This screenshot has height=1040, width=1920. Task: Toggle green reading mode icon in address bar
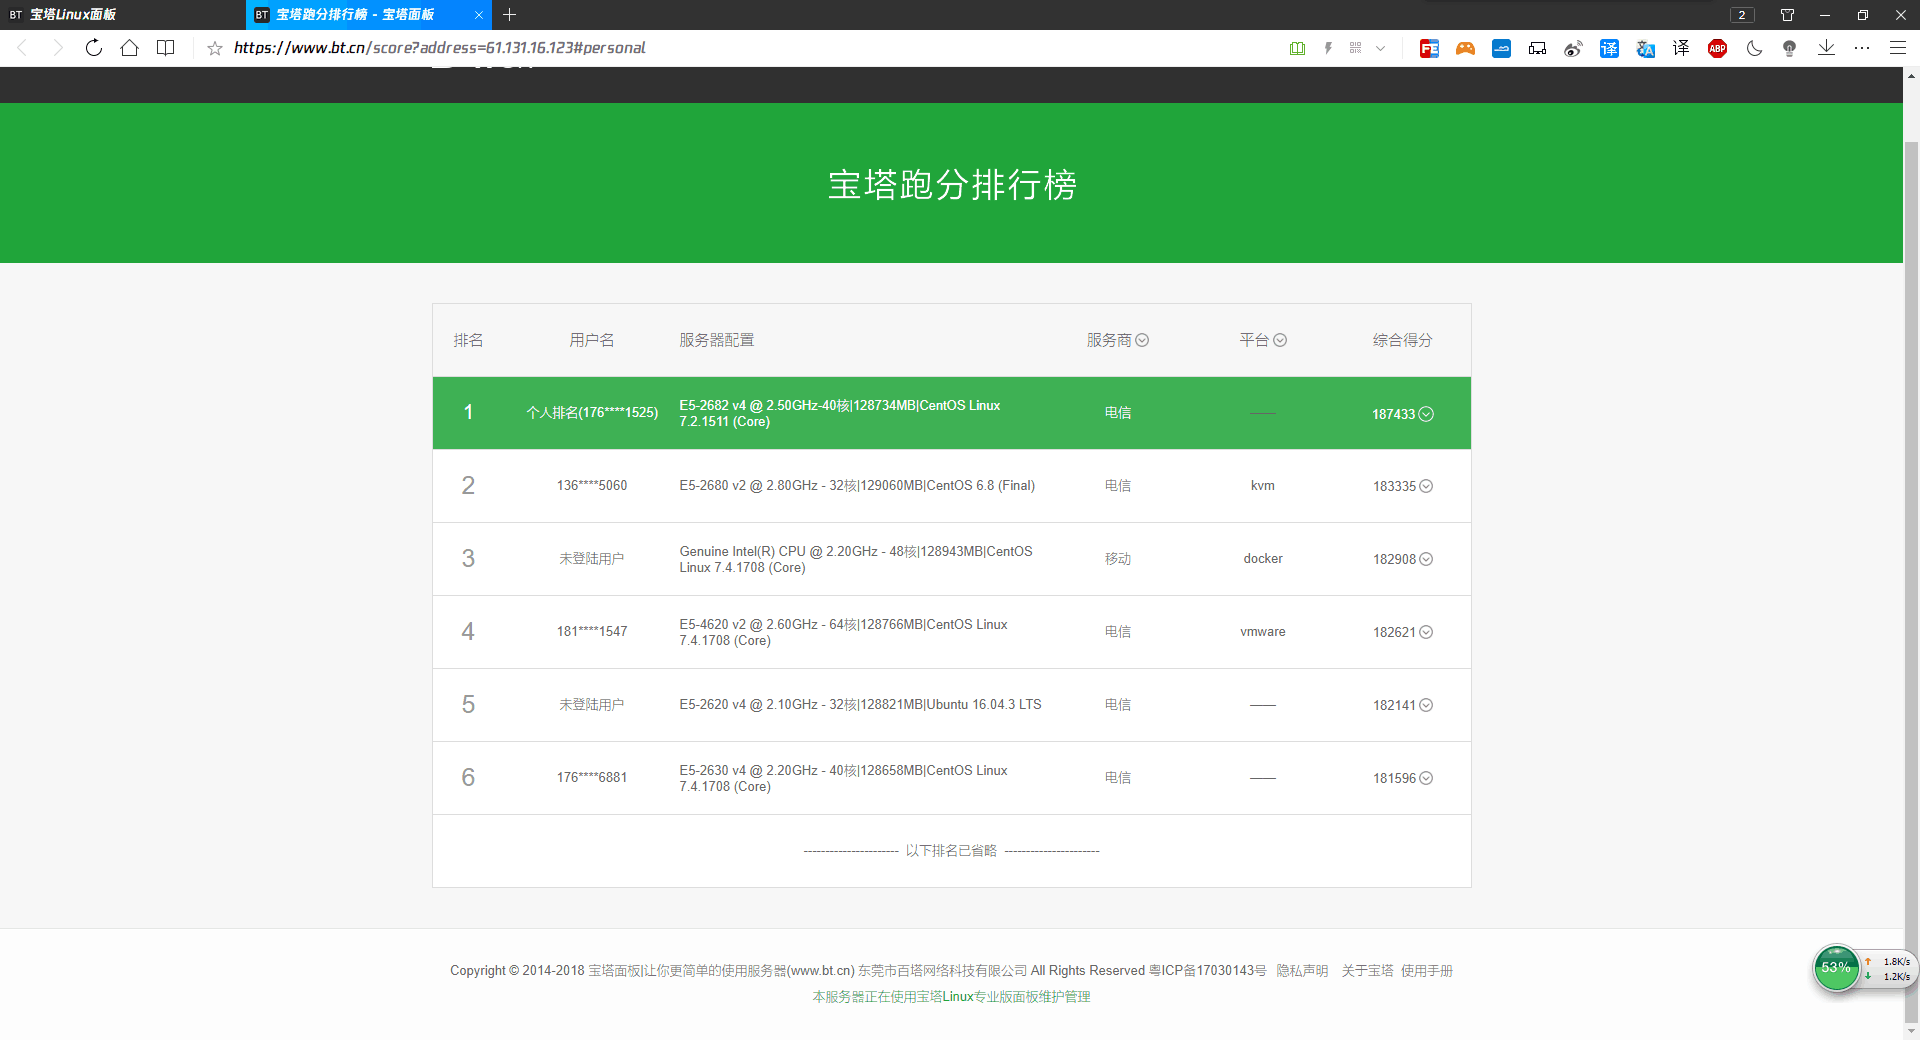pos(1297,48)
